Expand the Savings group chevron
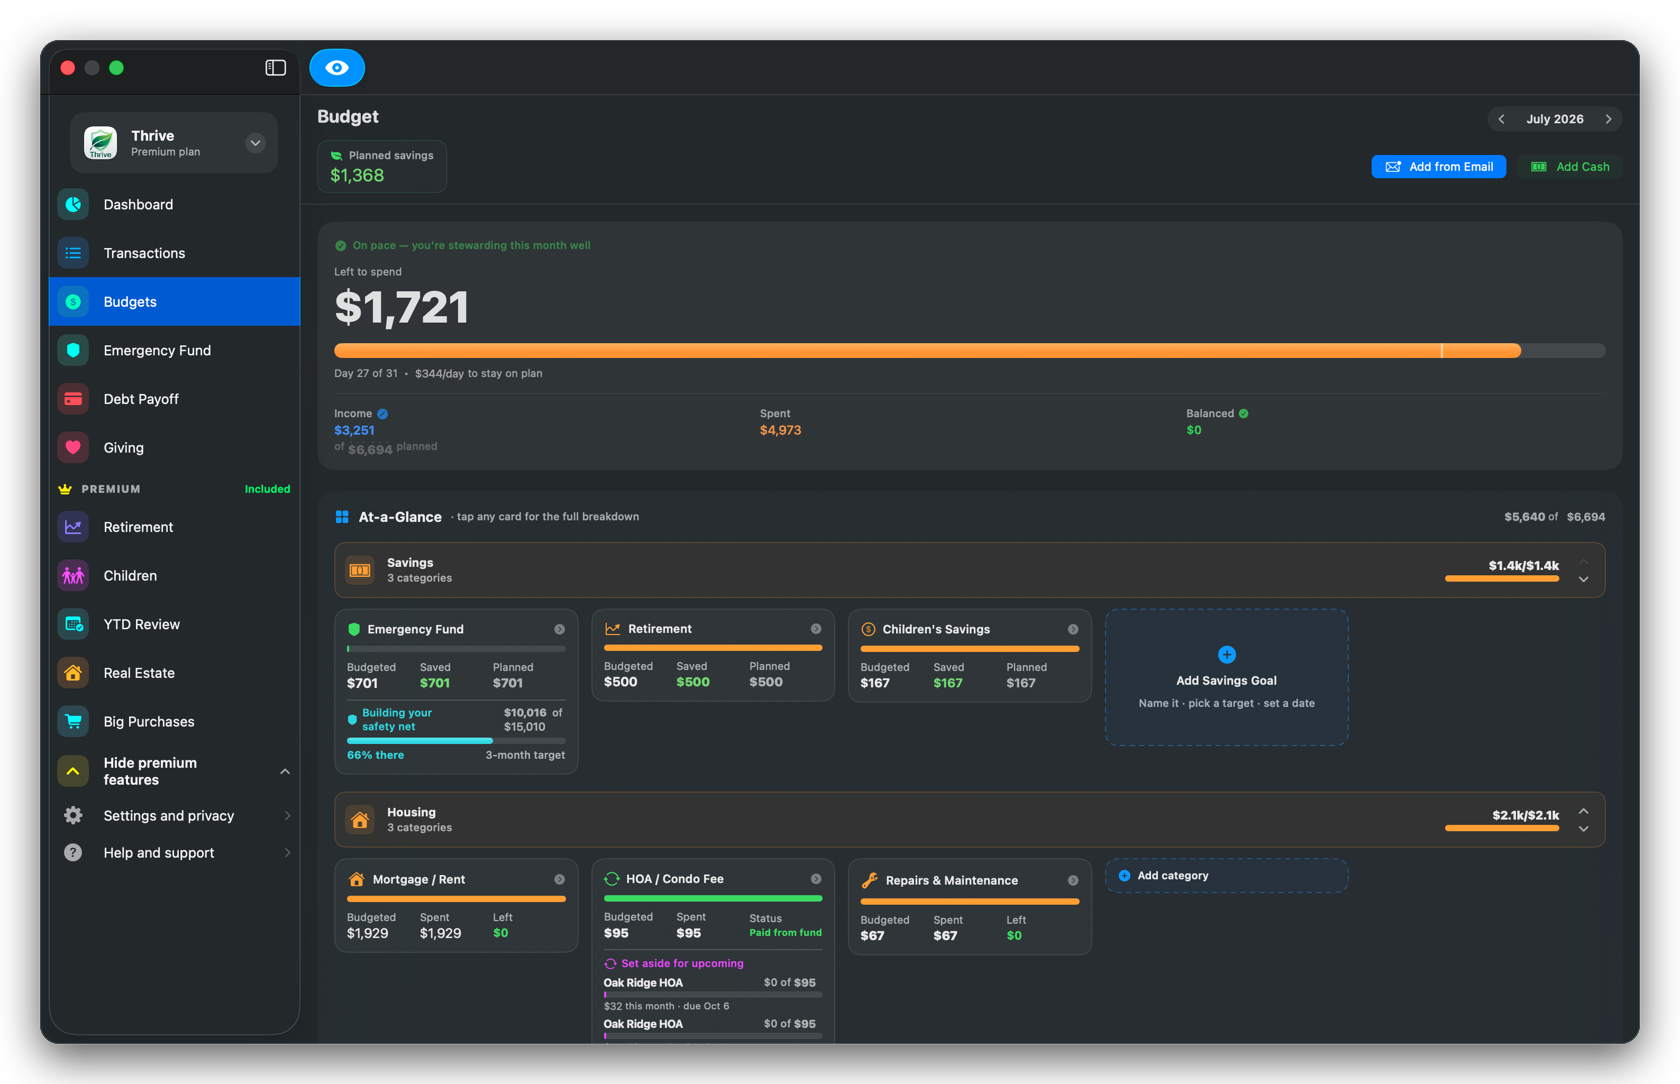This screenshot has height=1084, width=1680. pos(1584,580)
